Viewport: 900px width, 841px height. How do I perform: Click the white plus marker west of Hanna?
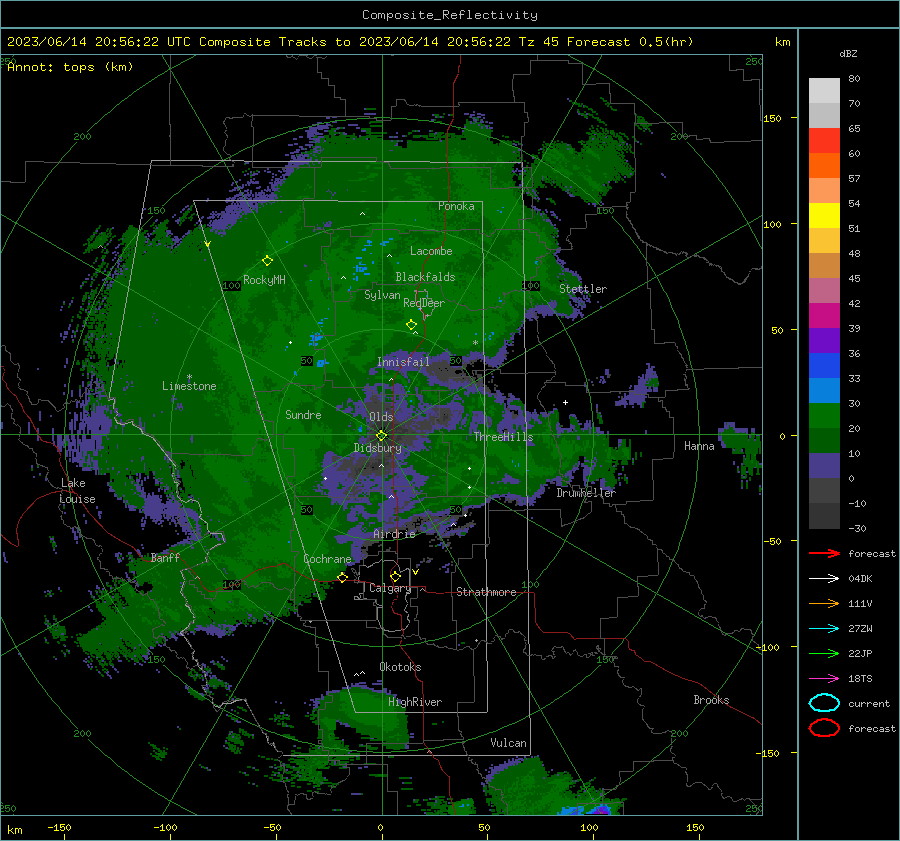click(x=565, y=402)
